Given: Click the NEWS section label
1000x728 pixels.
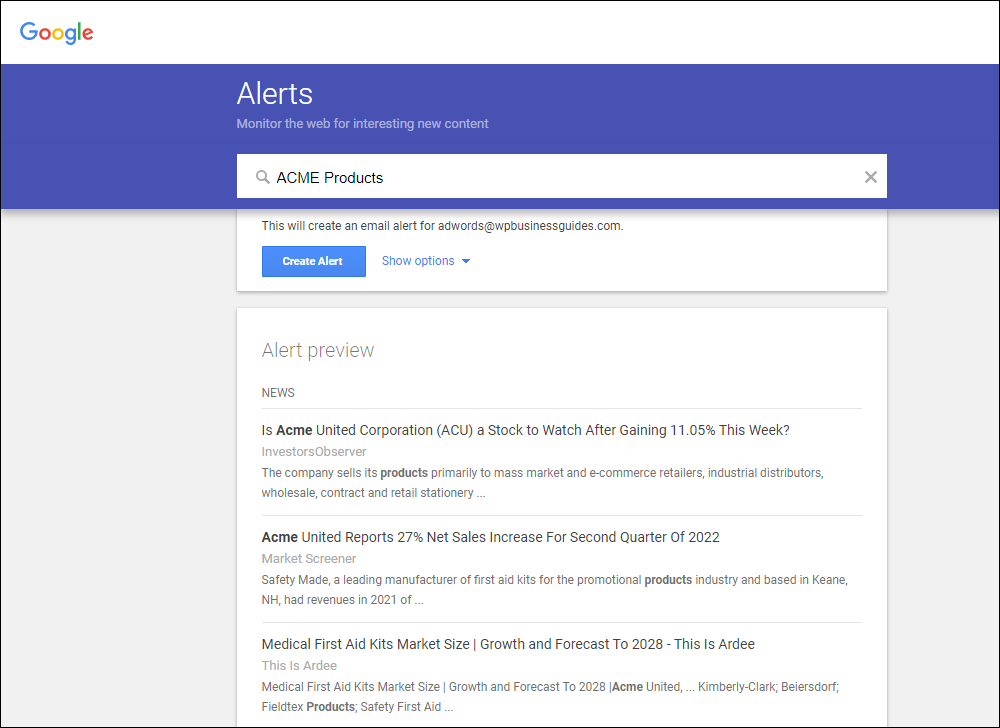Looking at the screenshot, I should [x=278, y=393].
